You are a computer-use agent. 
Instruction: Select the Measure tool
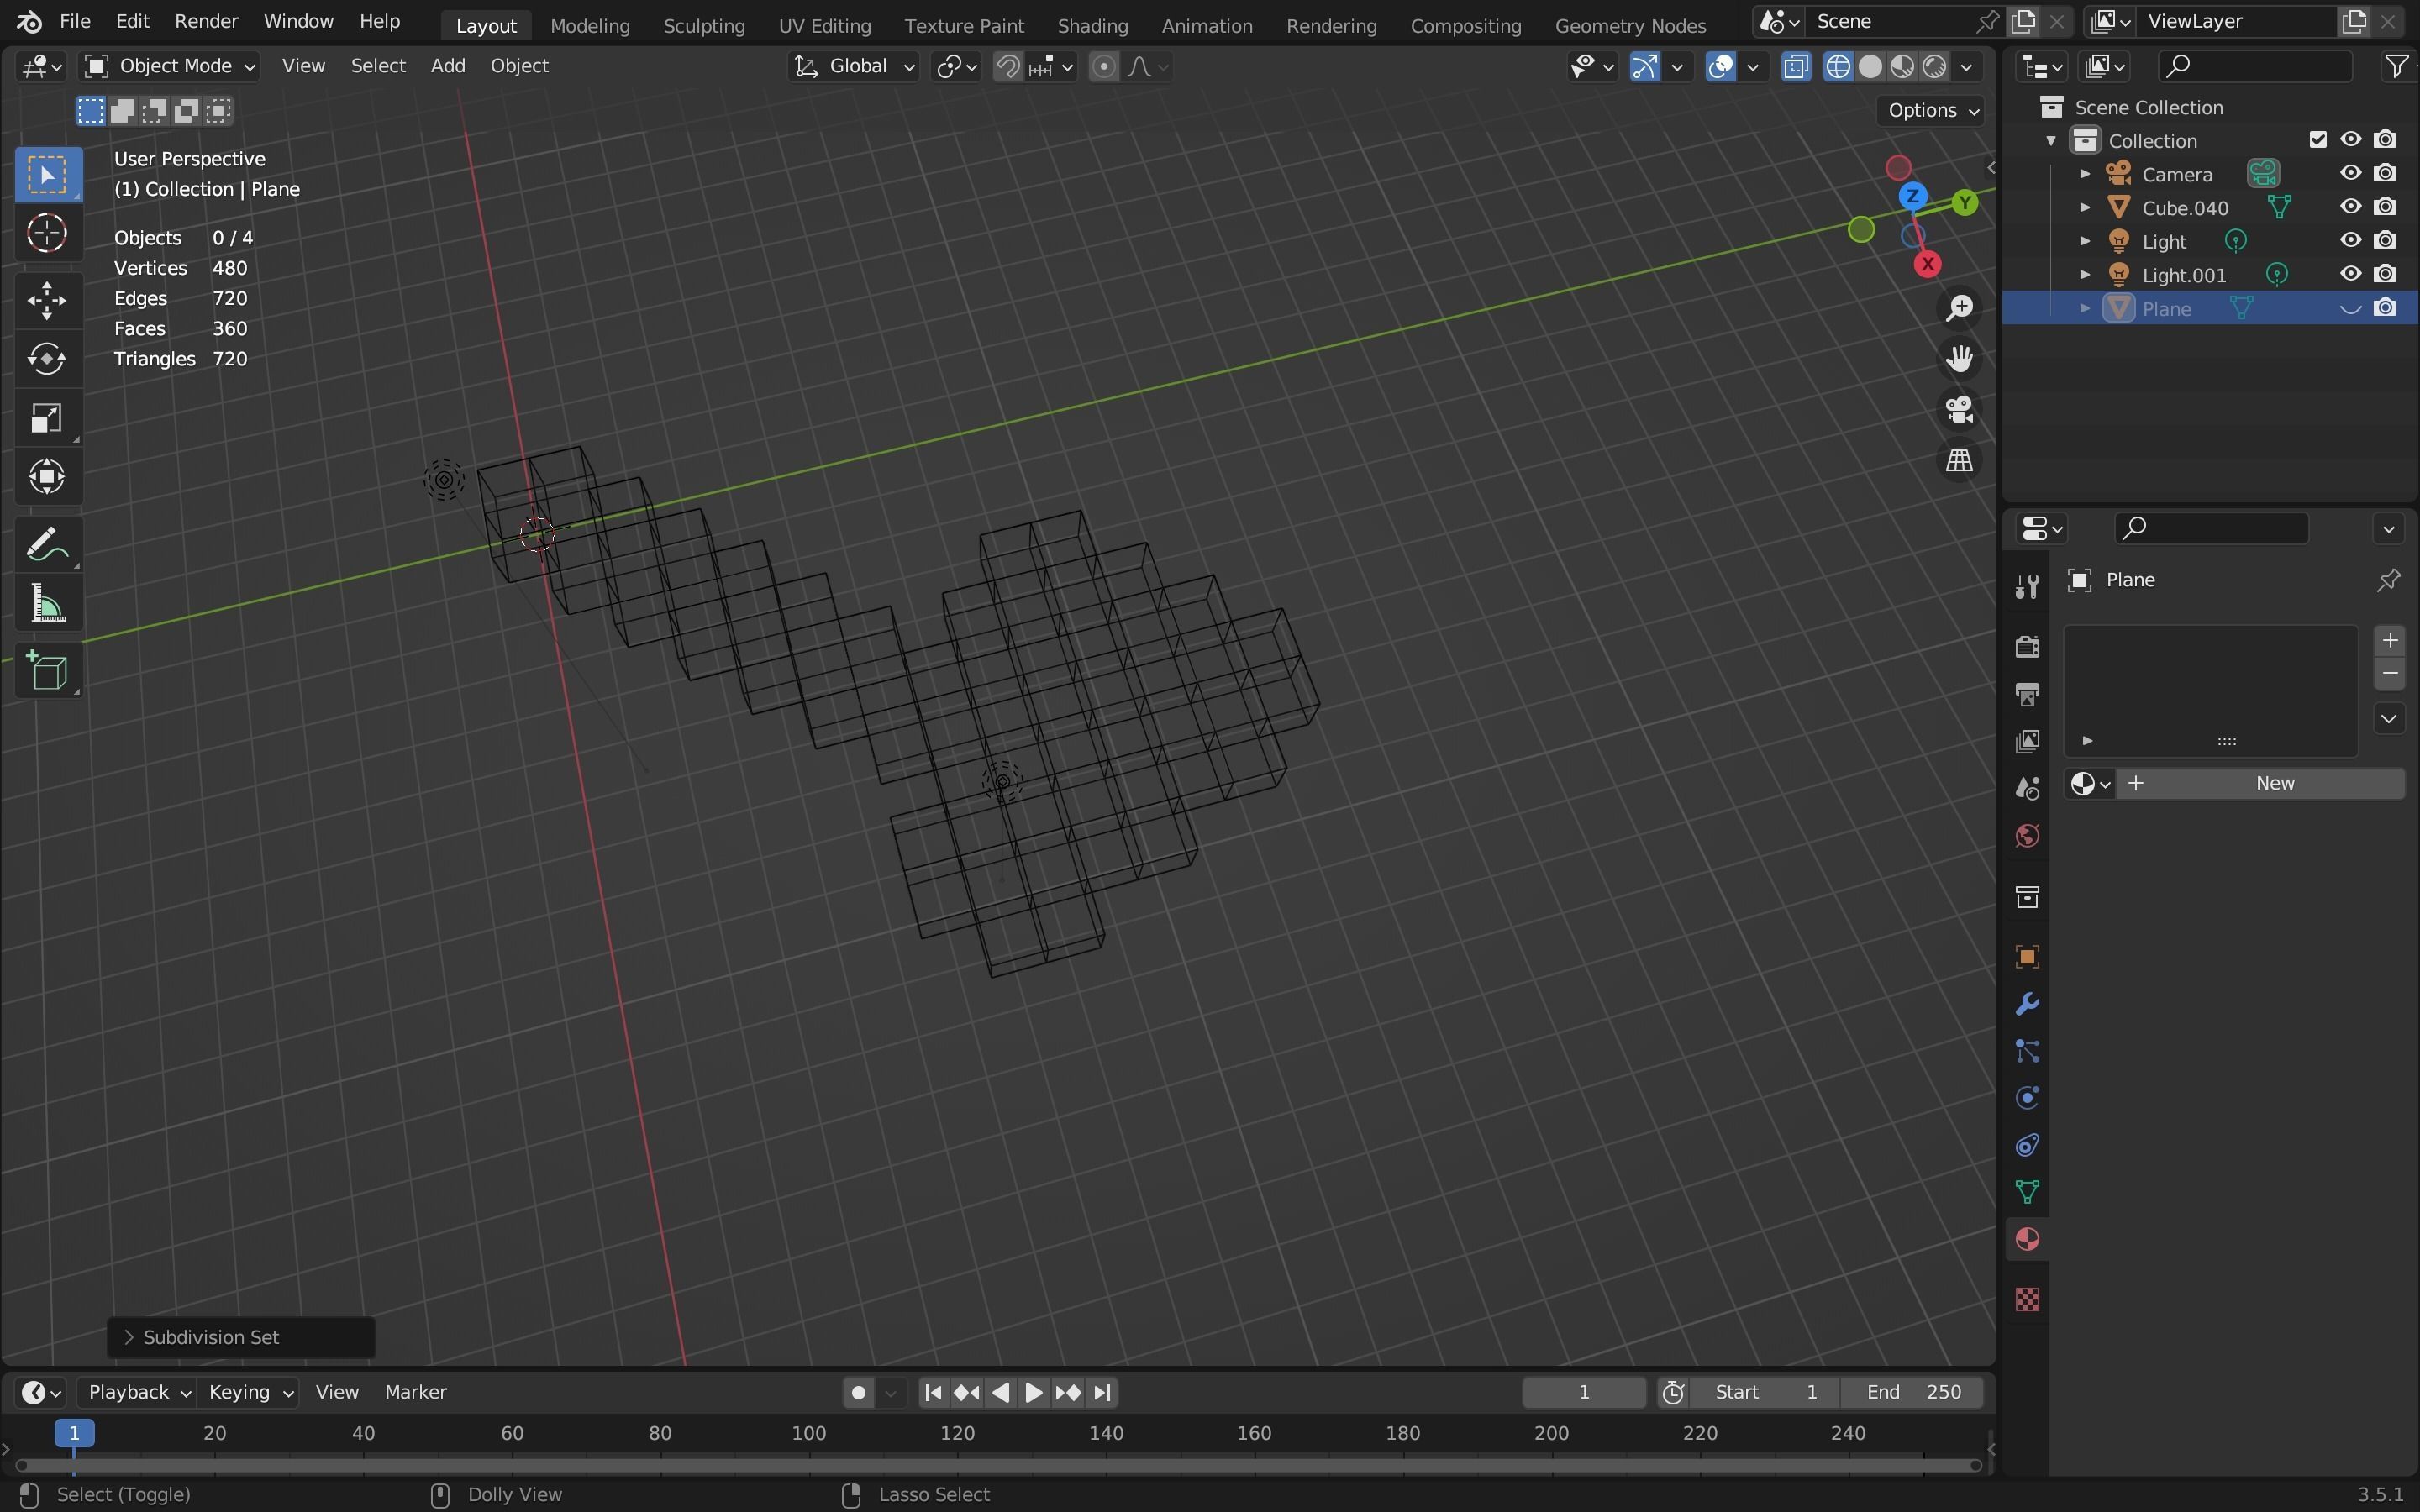click(47, 605)
